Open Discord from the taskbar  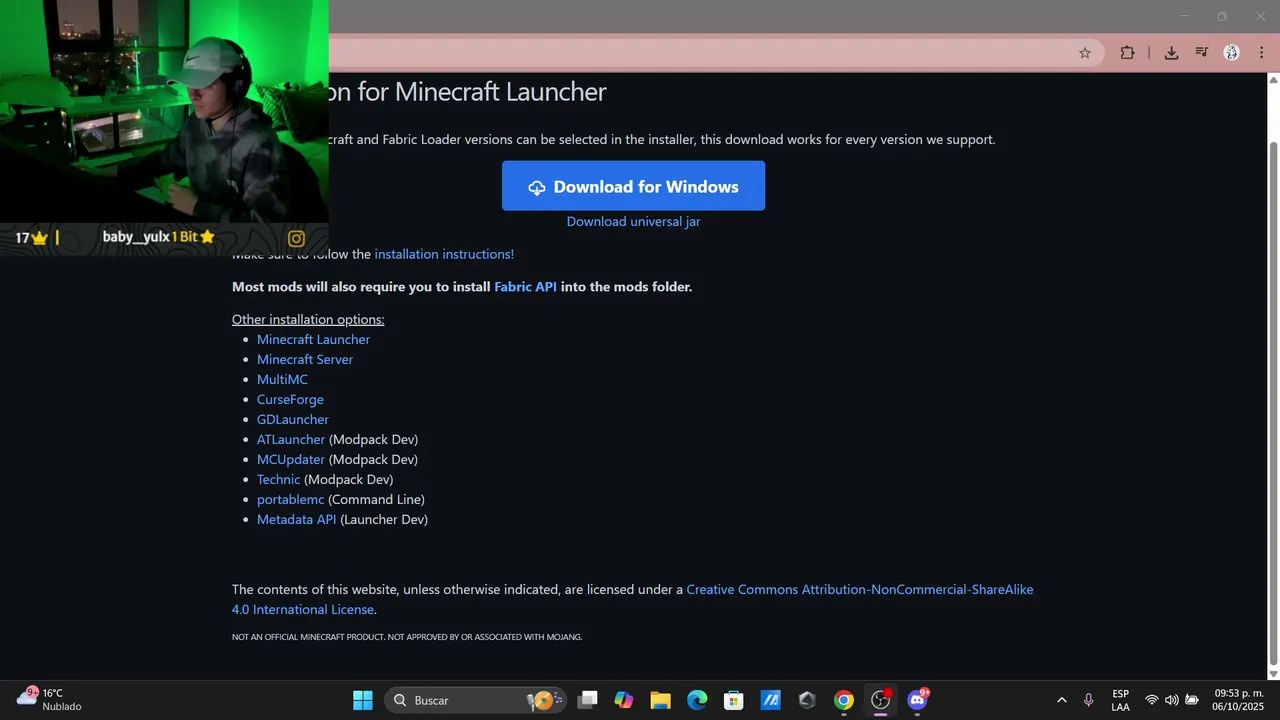point(918,700)
